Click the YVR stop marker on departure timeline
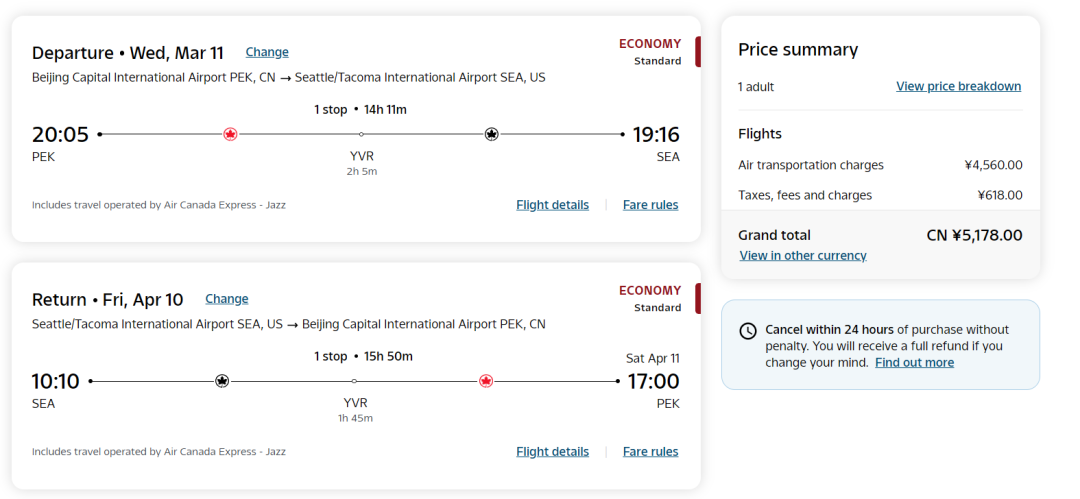1080x499 pixels. click(361, 134)
